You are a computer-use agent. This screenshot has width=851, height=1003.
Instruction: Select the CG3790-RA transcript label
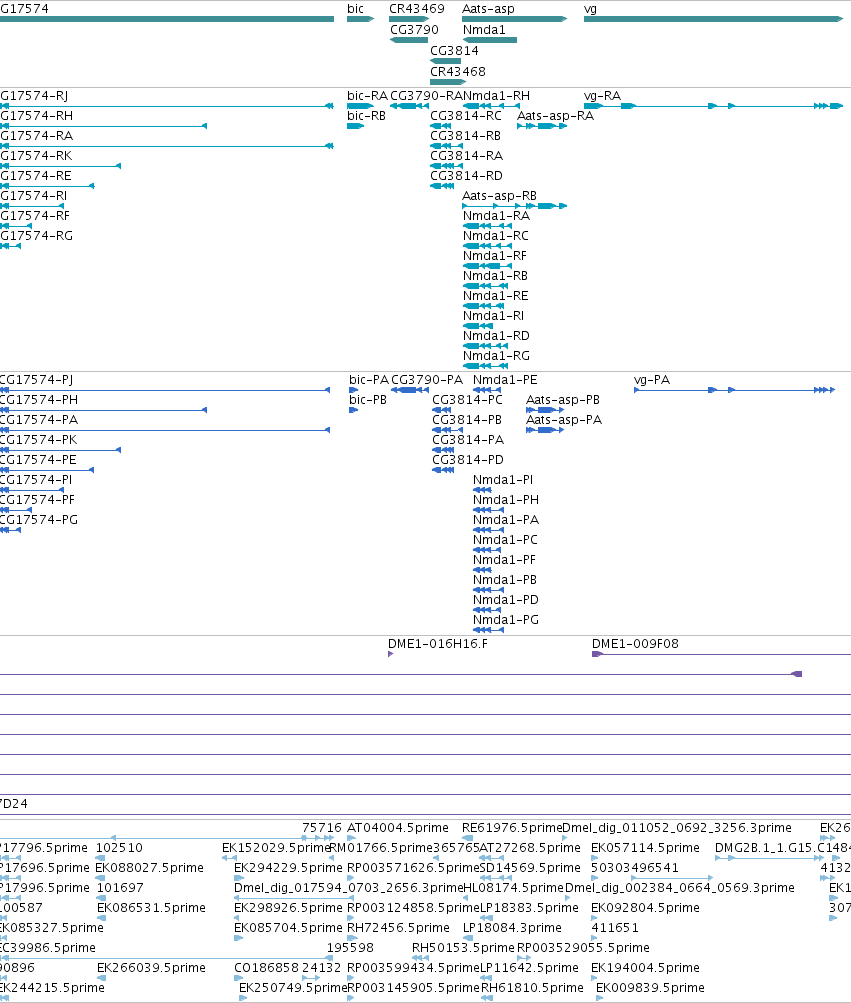tap(426, 96)
